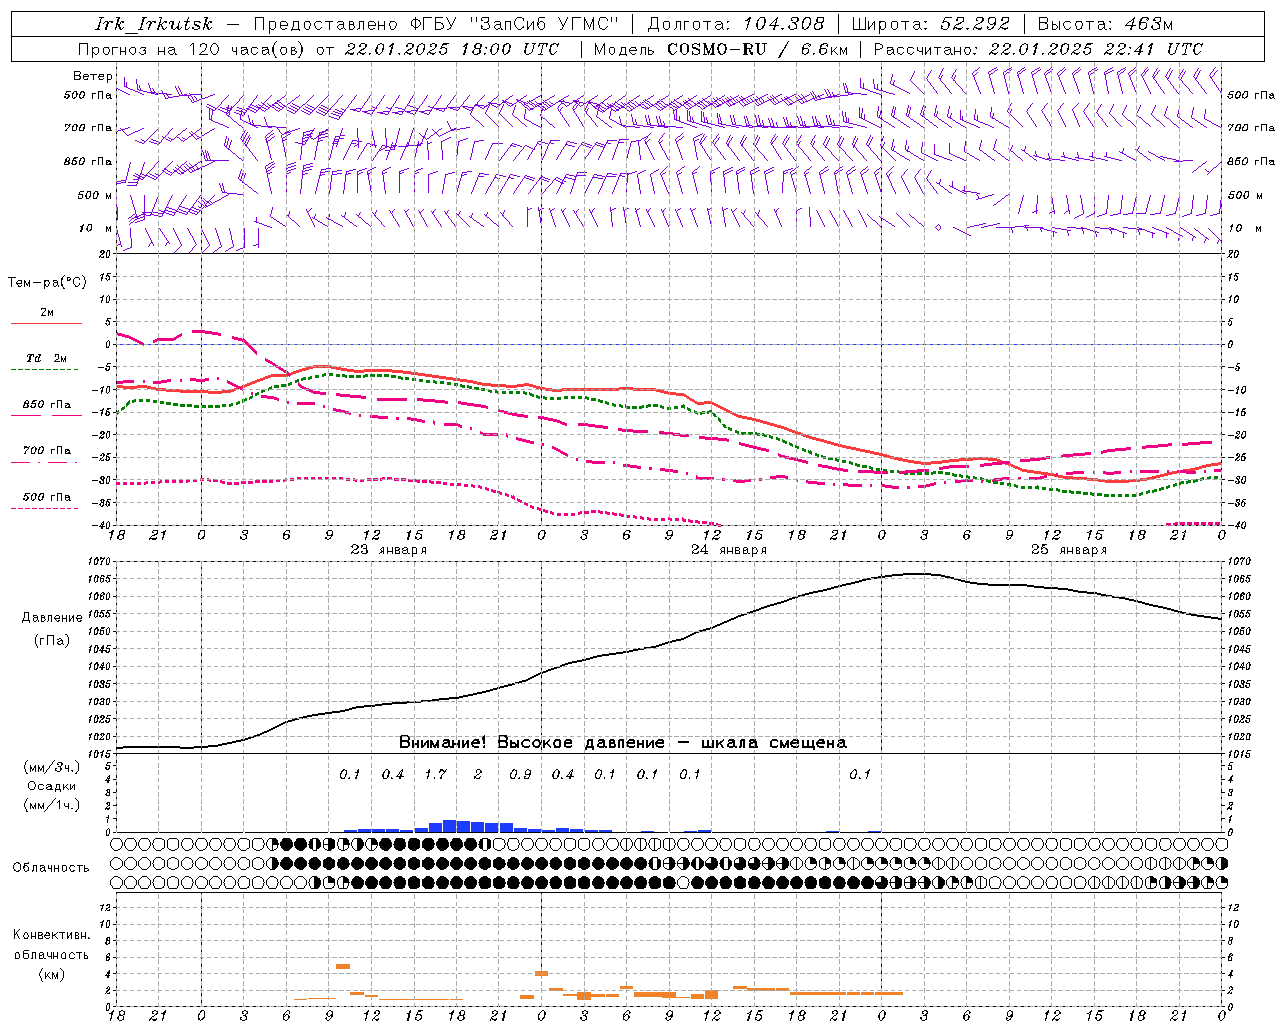
Task: Click the wind panel label "Ветер"
Action: [x=92, y=76]
